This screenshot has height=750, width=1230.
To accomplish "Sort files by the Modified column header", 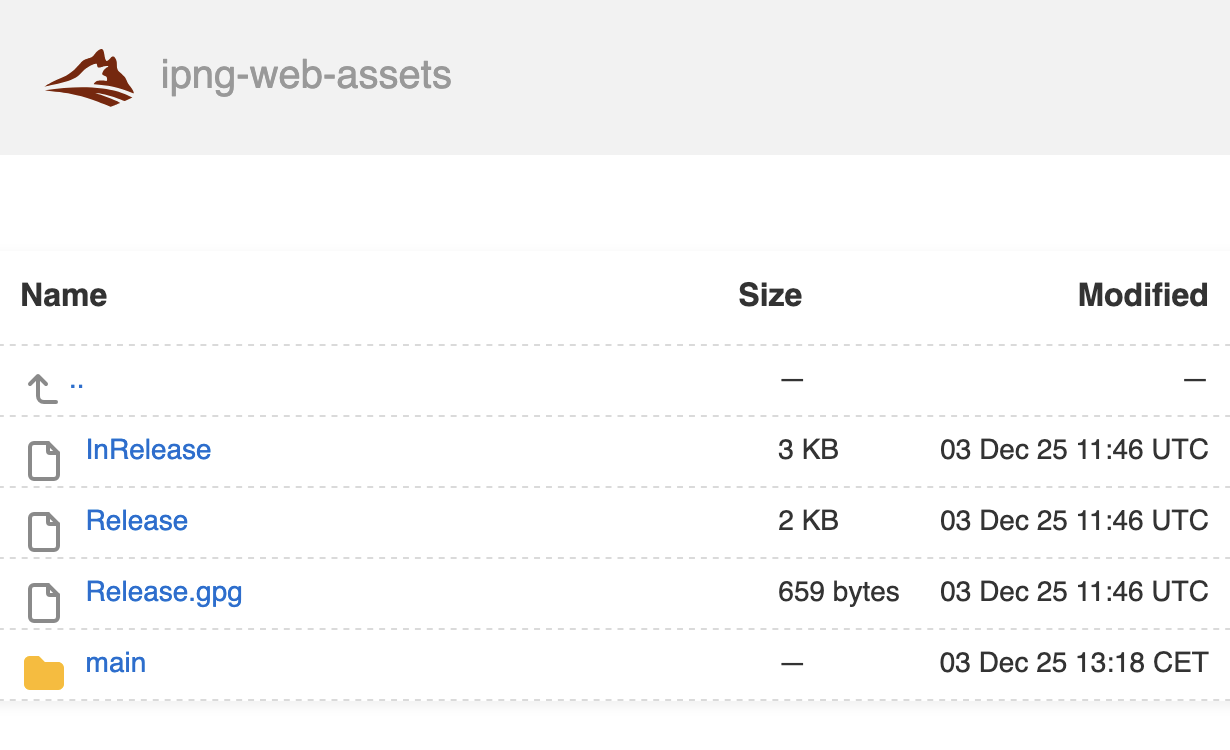I will 1142,295.
